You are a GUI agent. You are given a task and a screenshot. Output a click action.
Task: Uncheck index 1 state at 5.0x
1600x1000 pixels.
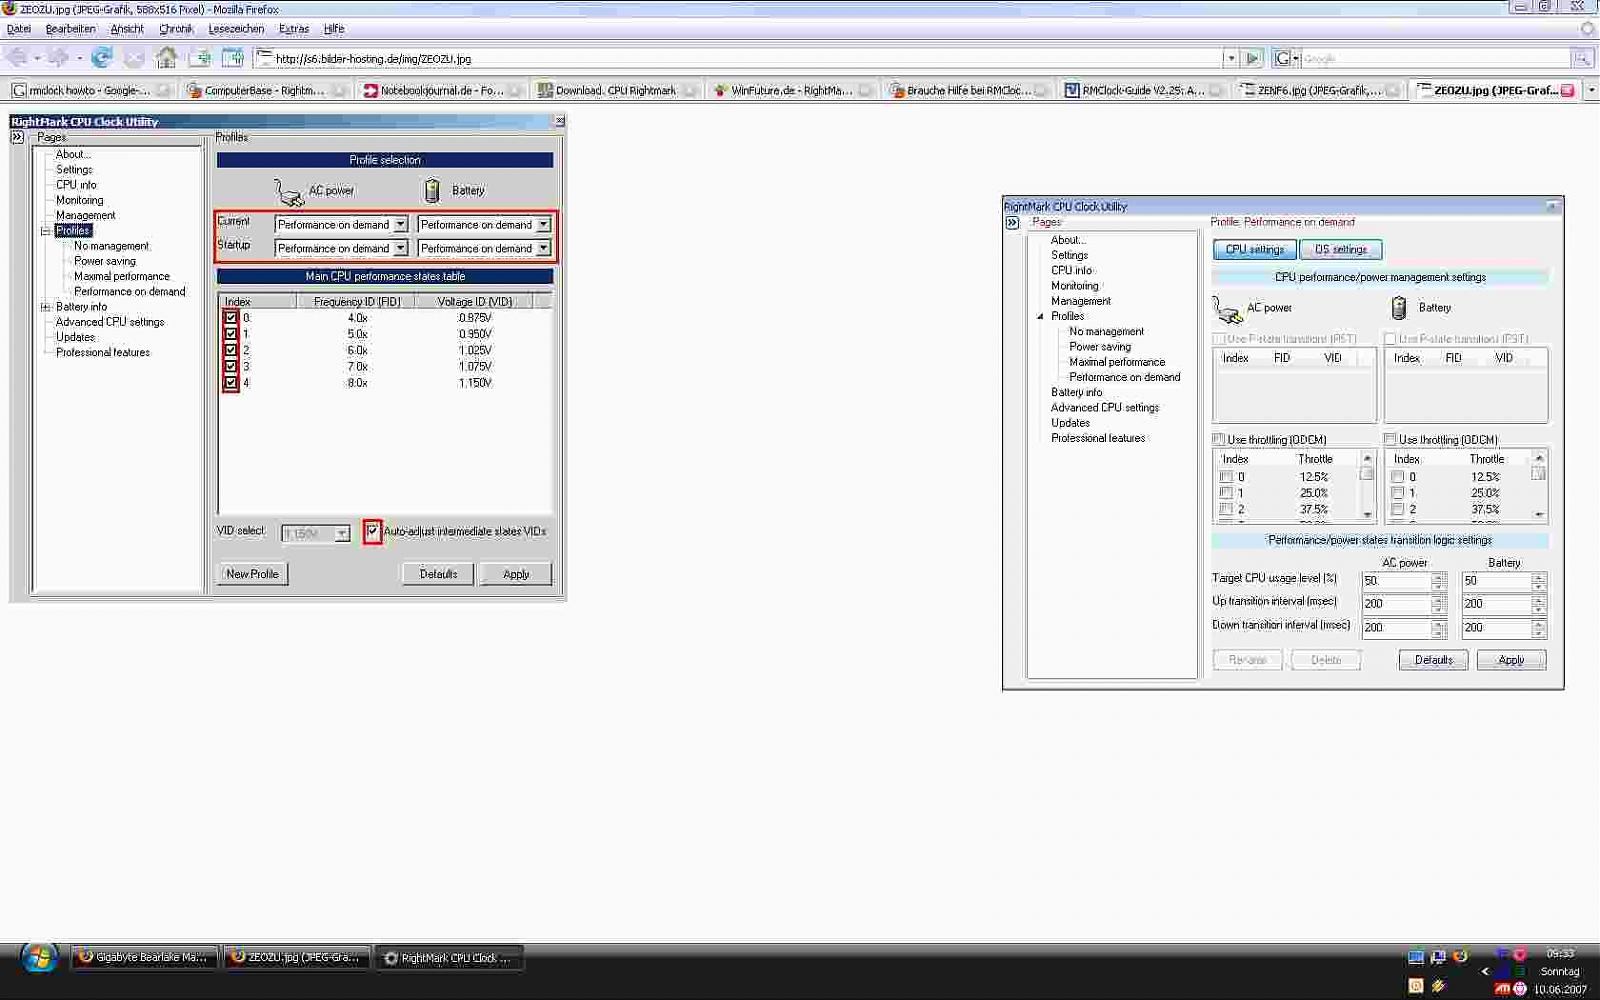click(x=231, y=334)
